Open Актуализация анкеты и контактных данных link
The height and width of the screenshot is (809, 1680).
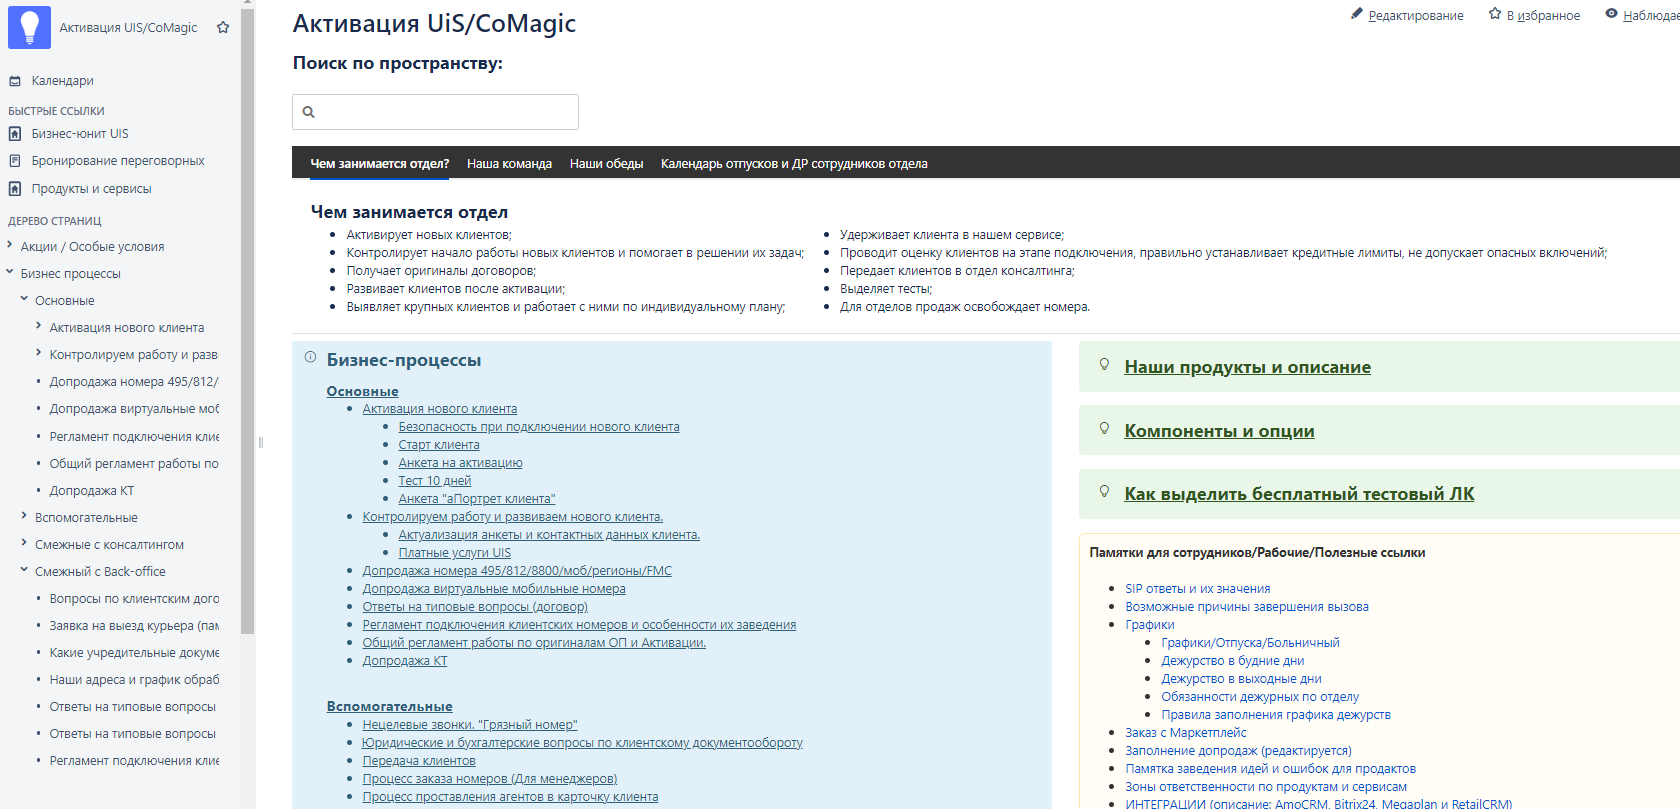tap(549, 535)
